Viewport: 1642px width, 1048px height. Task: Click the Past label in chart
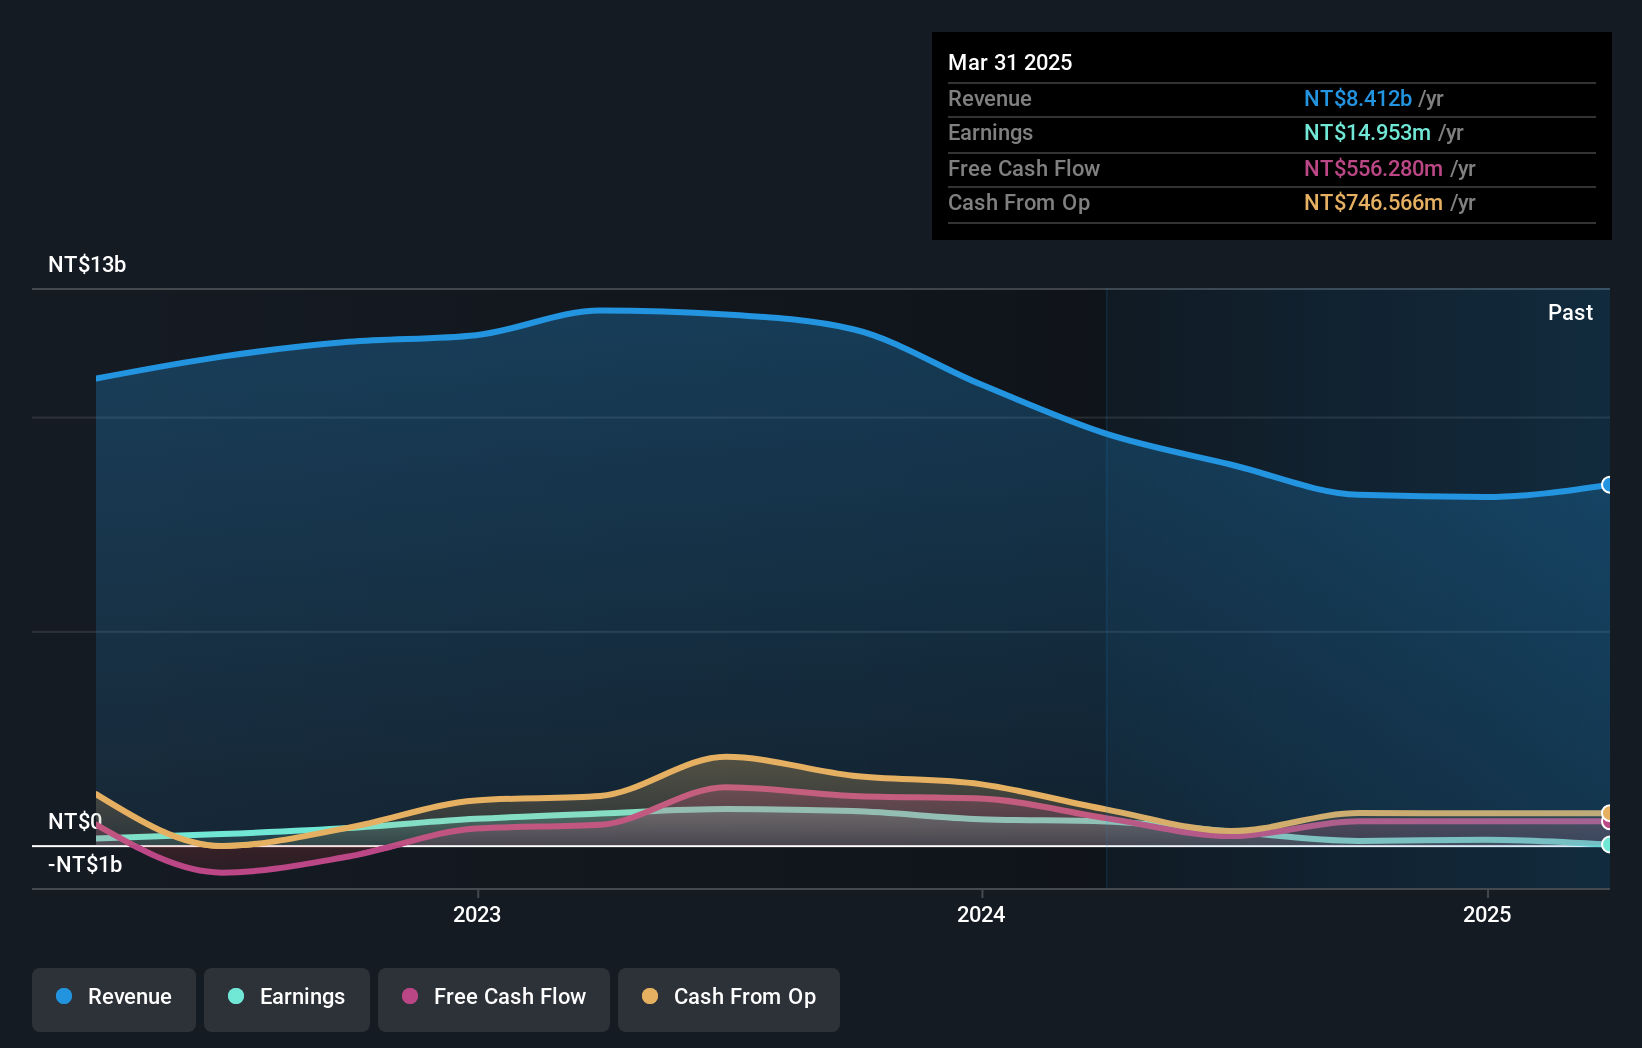(1570, 312)
